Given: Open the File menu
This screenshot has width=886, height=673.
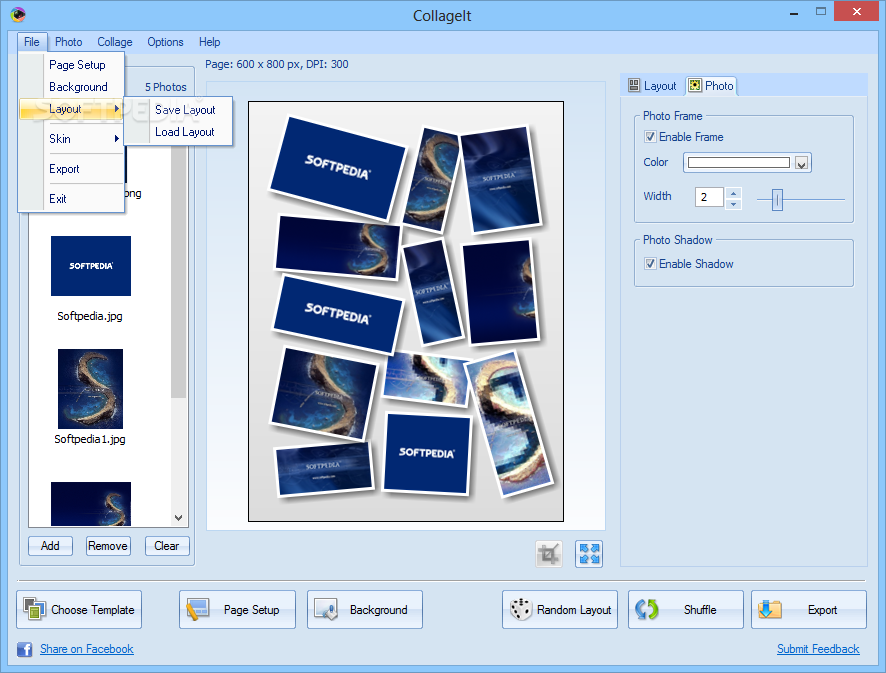Looking at the screenshot, I should tap(32, 42).
